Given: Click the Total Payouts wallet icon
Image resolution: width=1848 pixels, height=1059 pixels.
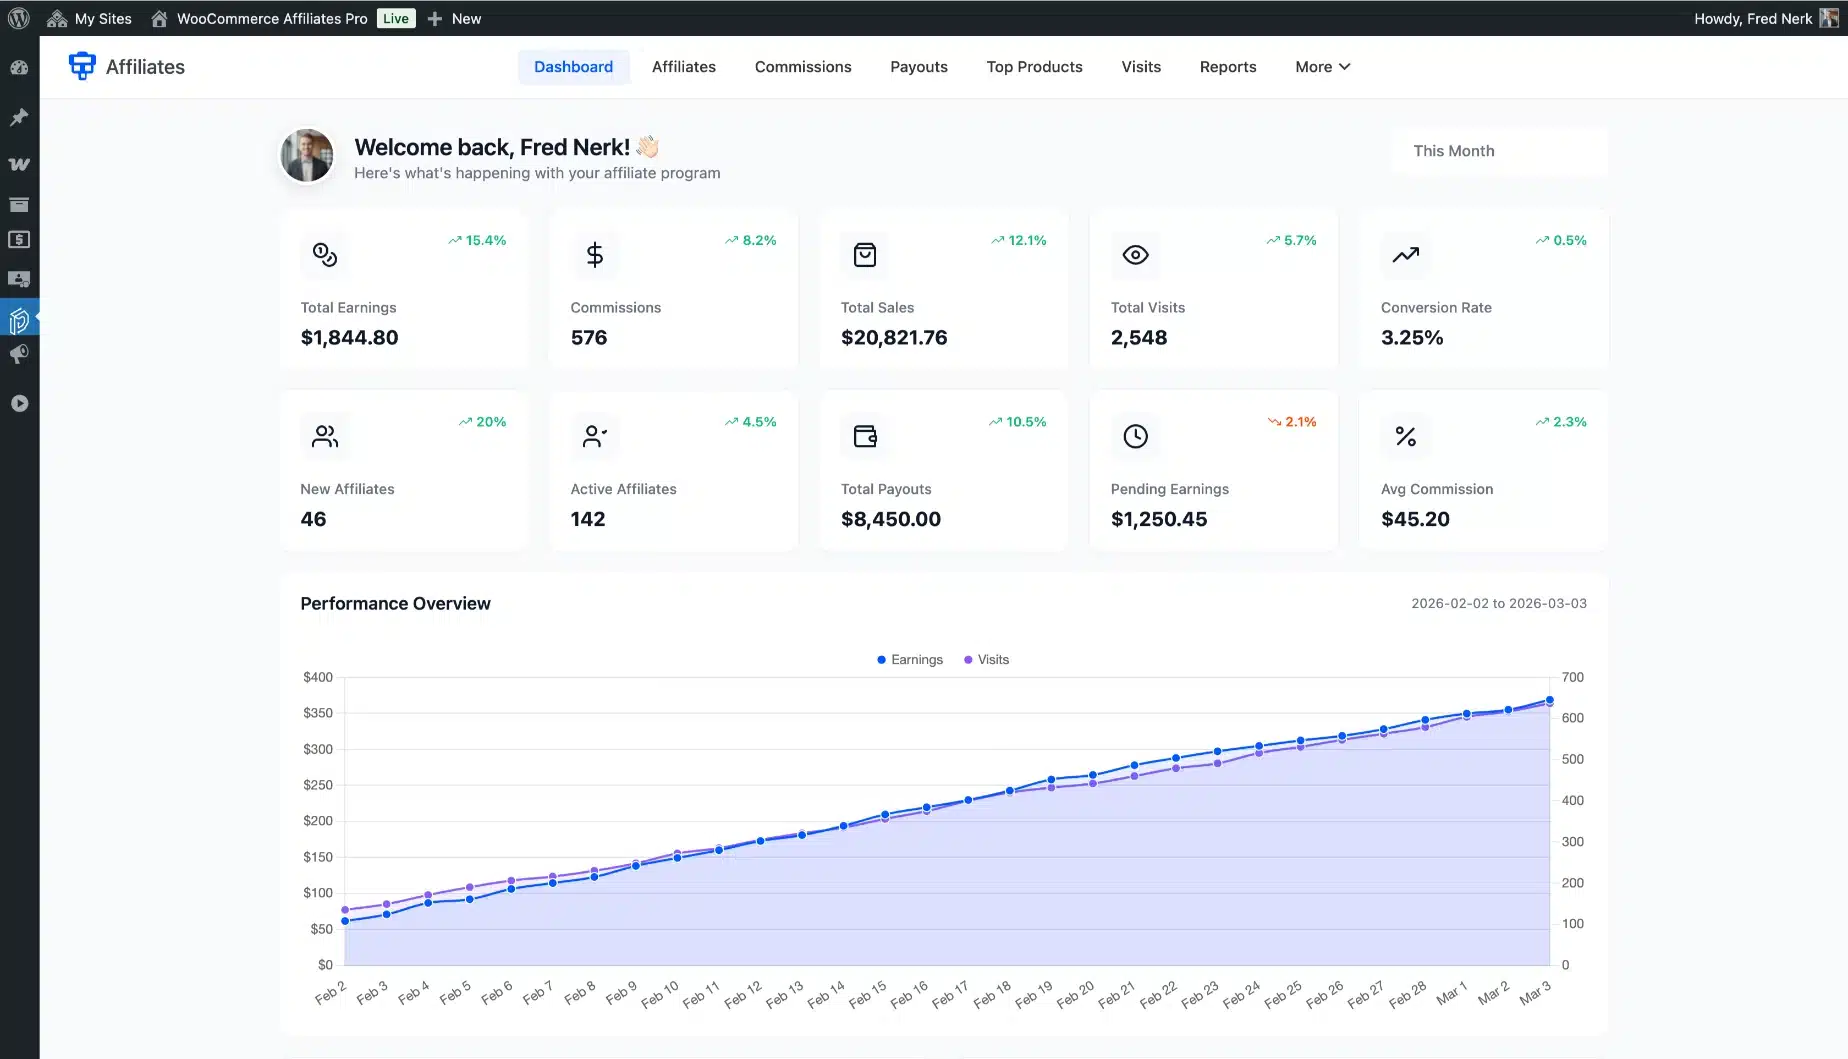Looking at the screenshot, I should [865, 436].
